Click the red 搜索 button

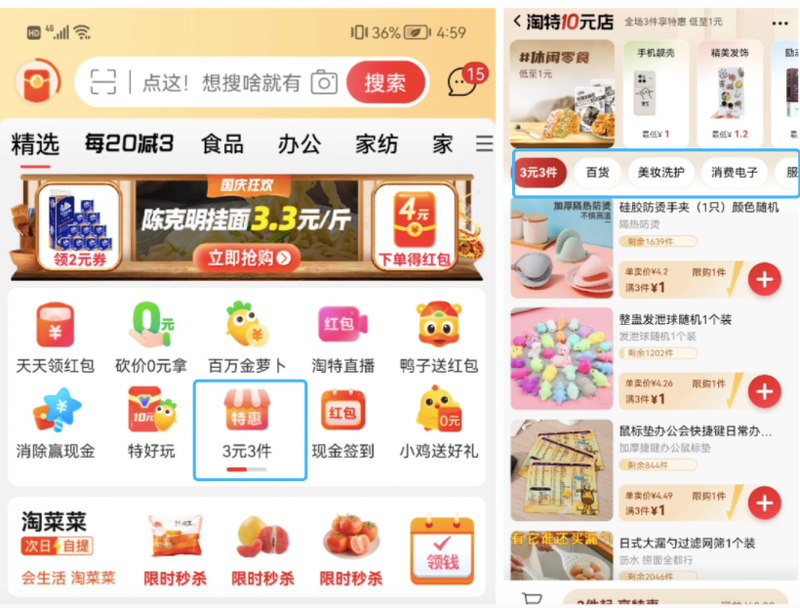385,82
